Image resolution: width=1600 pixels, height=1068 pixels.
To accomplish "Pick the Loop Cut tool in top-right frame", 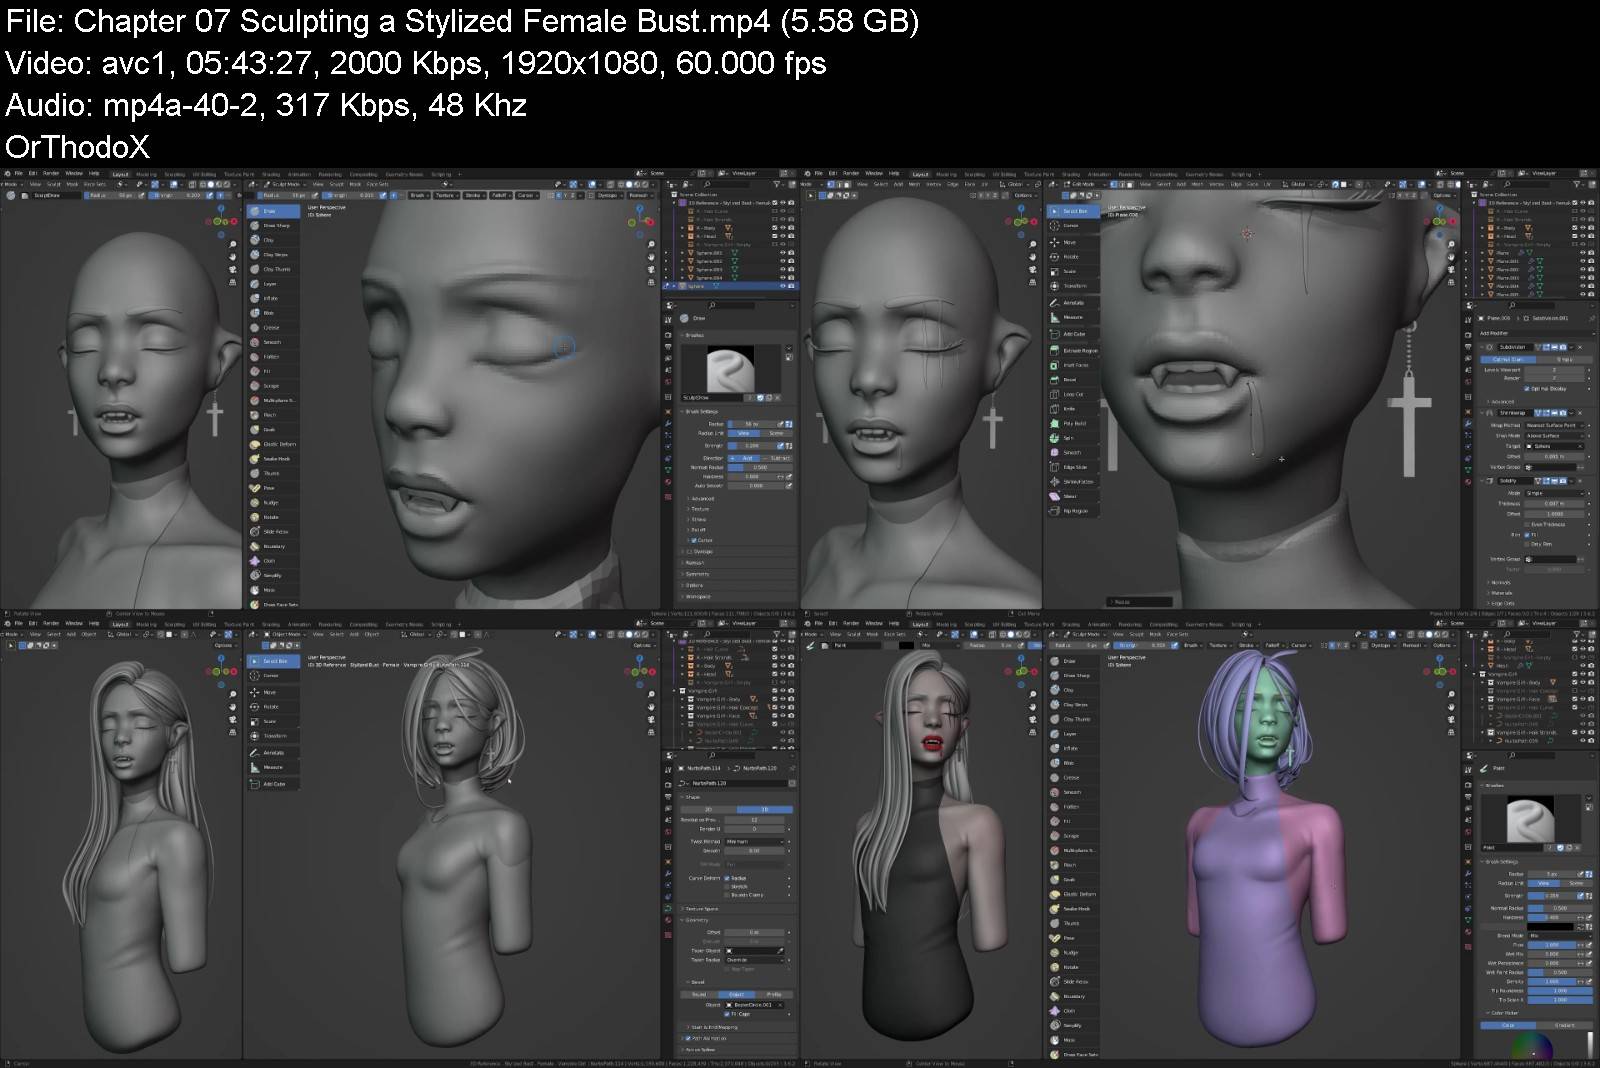I will [1072, 394].
